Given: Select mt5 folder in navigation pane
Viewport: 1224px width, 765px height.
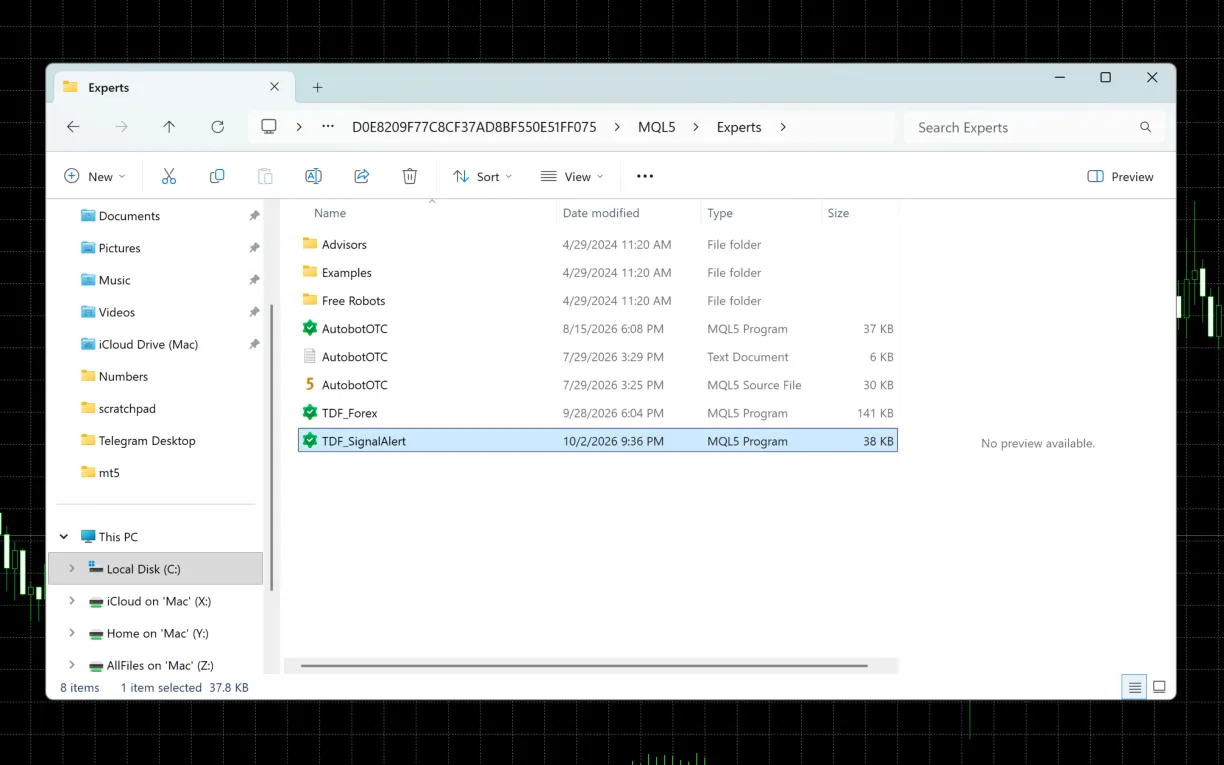Looking at the screenshot, I should pyautogui.click(x=109, y=472).
